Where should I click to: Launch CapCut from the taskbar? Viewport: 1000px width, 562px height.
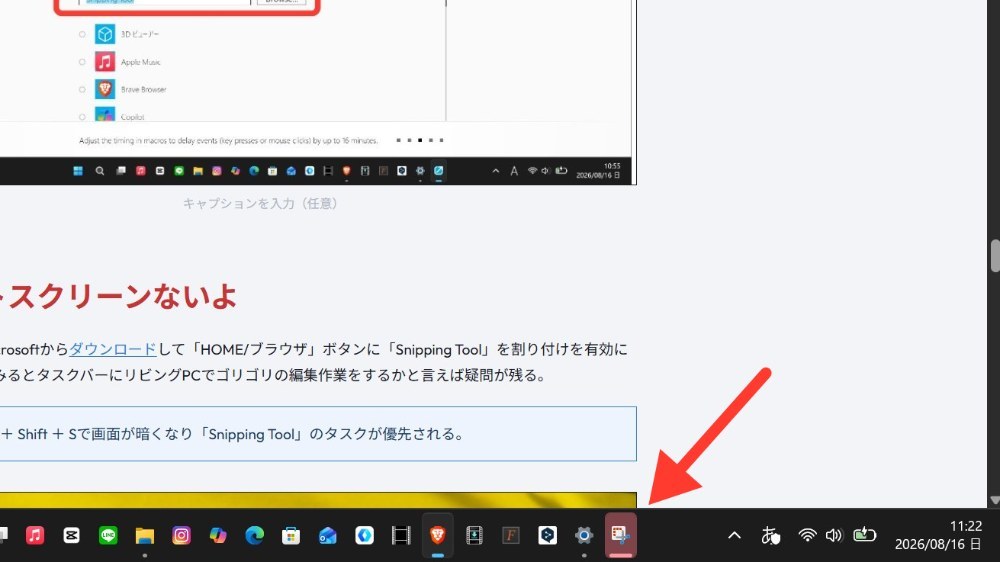click(71, 535)
